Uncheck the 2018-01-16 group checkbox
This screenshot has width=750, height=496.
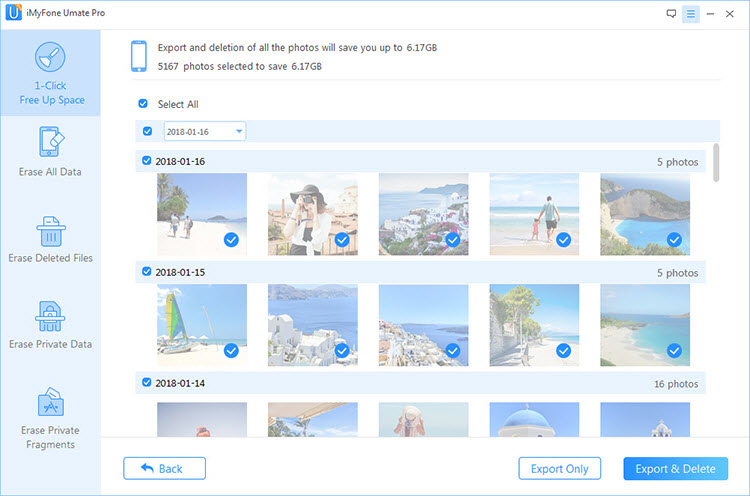147,161
